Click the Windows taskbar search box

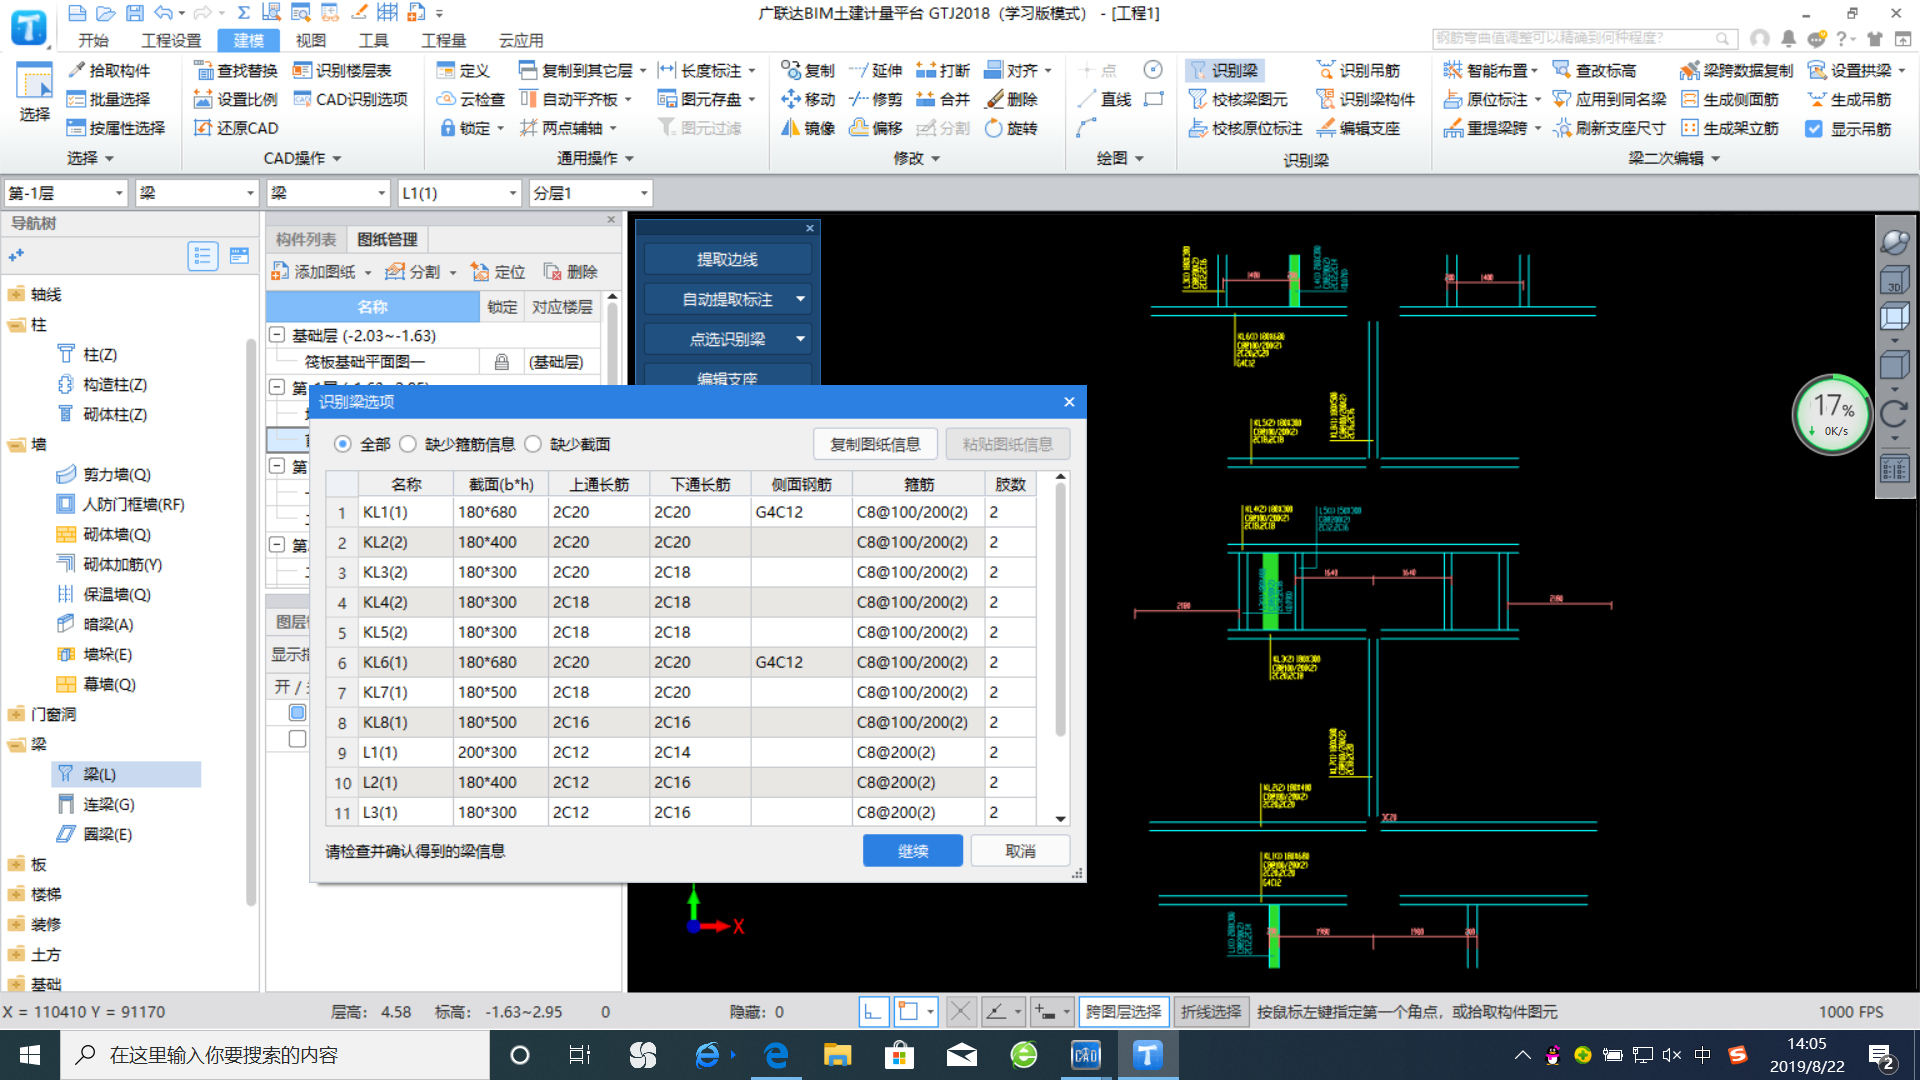point(275,1055)
